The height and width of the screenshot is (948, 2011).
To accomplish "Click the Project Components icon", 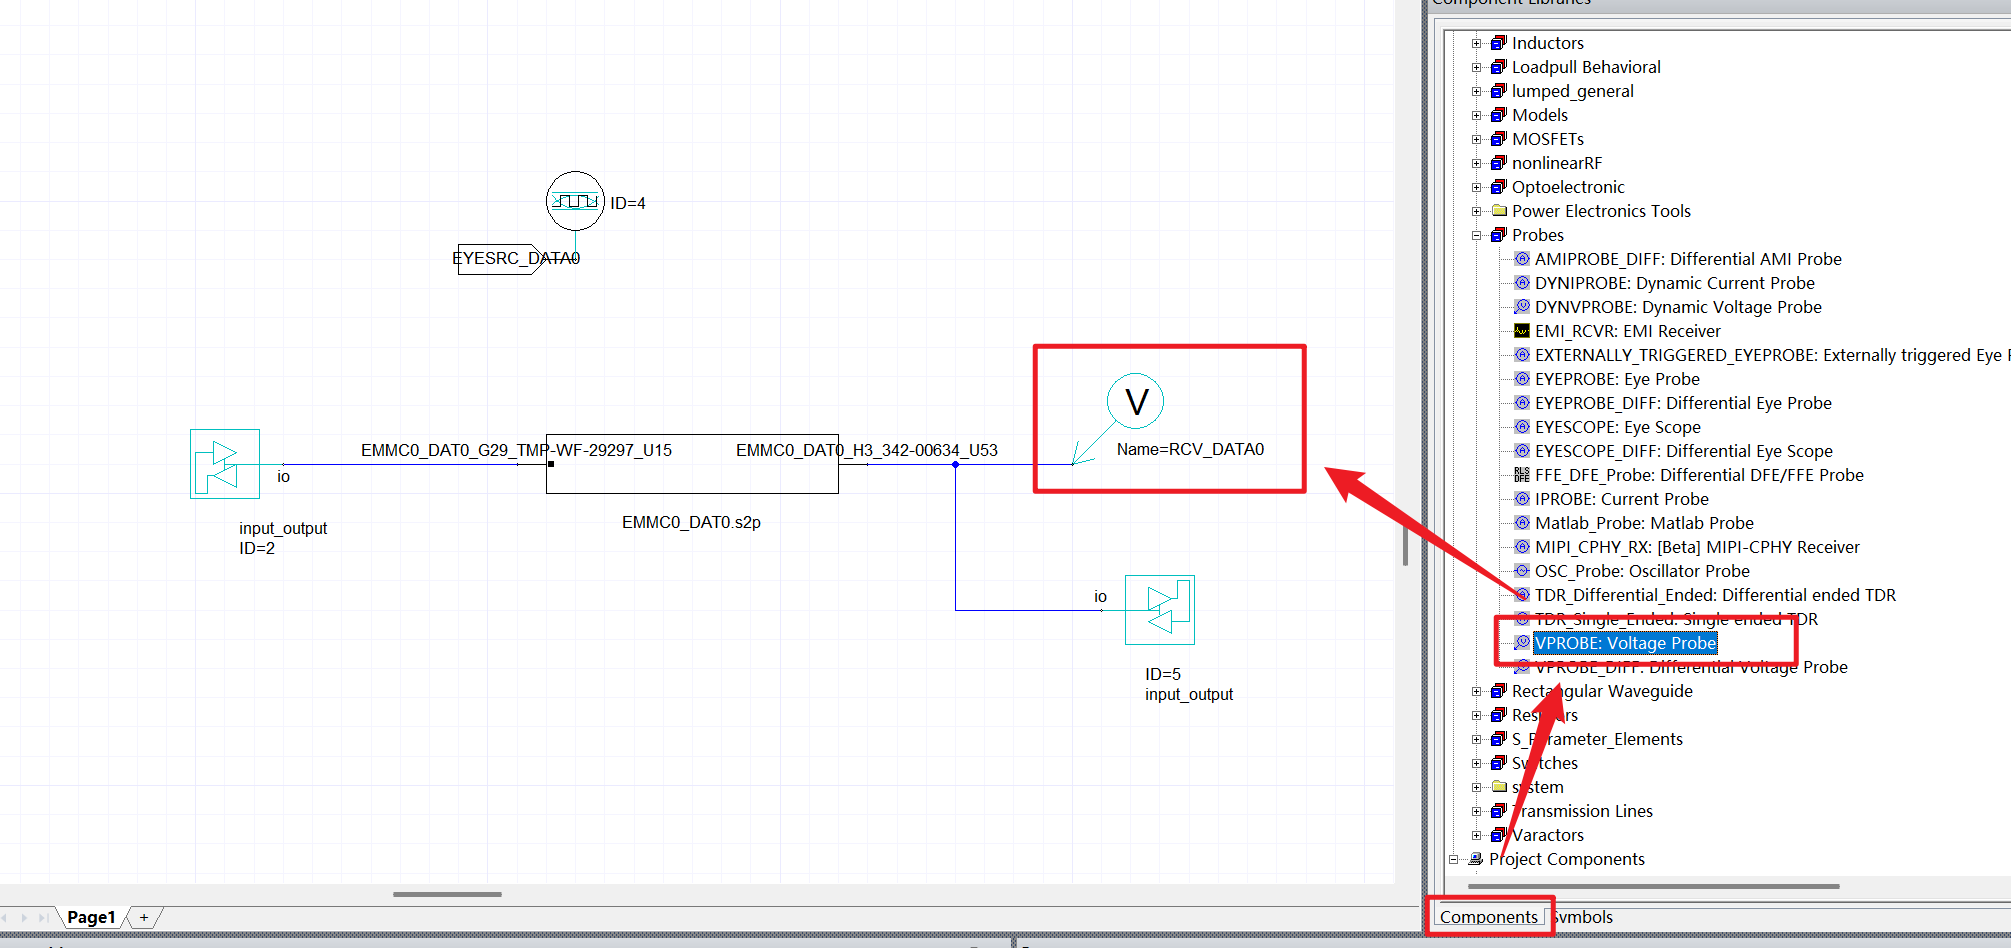I will [x=1475, y=859].
